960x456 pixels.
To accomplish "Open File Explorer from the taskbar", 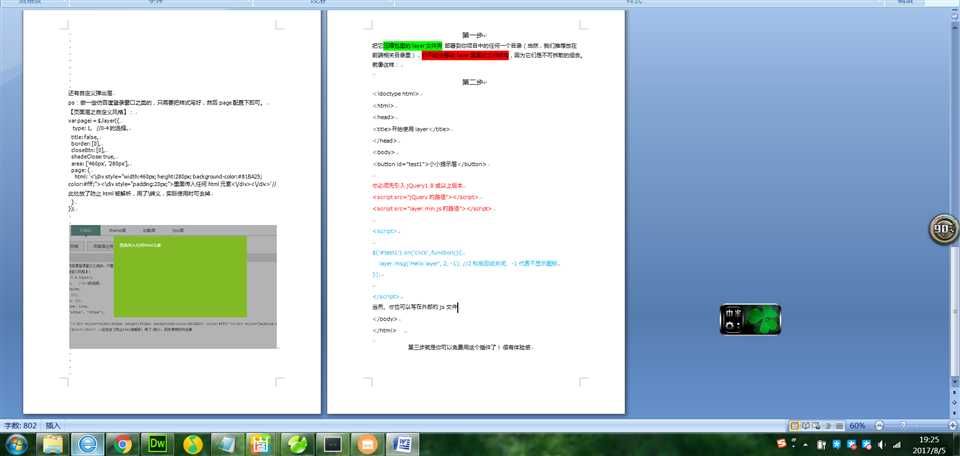I will pos(52,444).
